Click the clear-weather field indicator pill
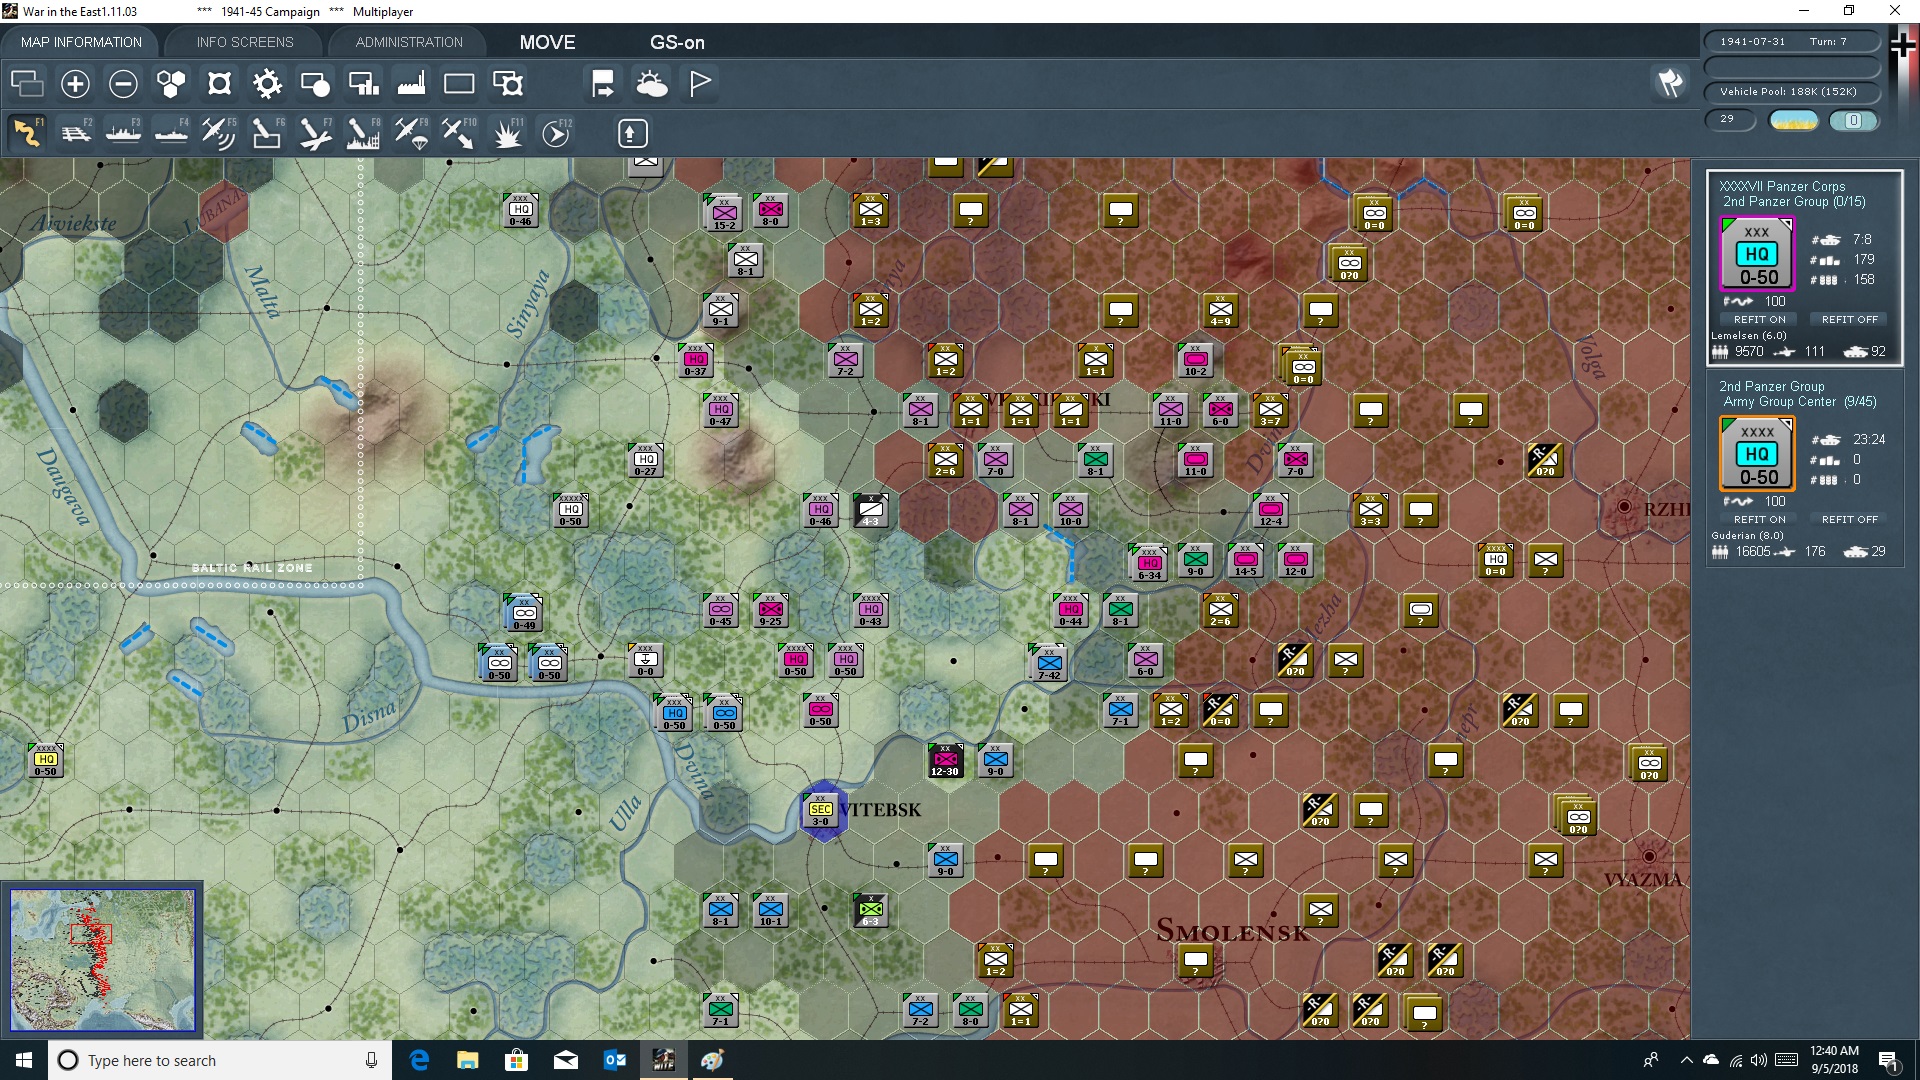This screenshot has height=1080, width=1920. (1794, 120)
